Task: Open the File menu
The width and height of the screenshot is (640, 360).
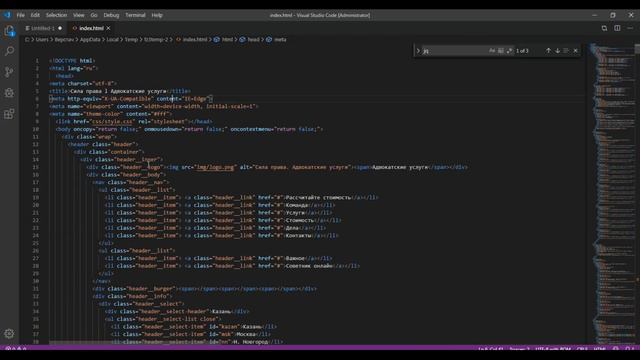Action: [x=20, y=15]
